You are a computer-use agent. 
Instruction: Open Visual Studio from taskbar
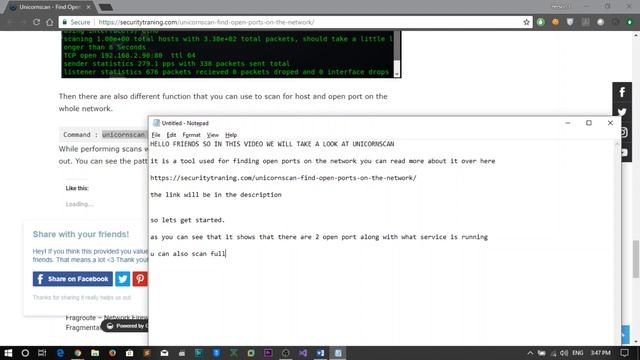pyautogui.click(x=303, y=353)
